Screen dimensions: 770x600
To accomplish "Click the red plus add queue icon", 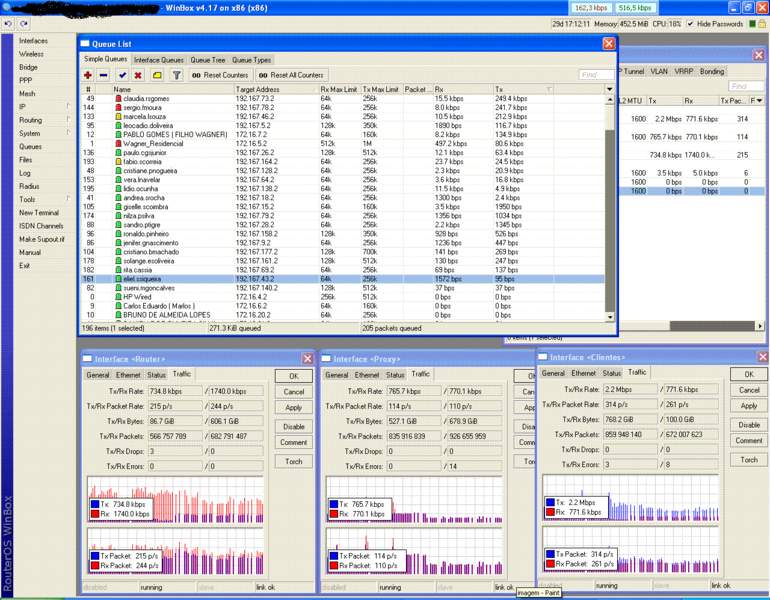I will (x=88, y=75).
